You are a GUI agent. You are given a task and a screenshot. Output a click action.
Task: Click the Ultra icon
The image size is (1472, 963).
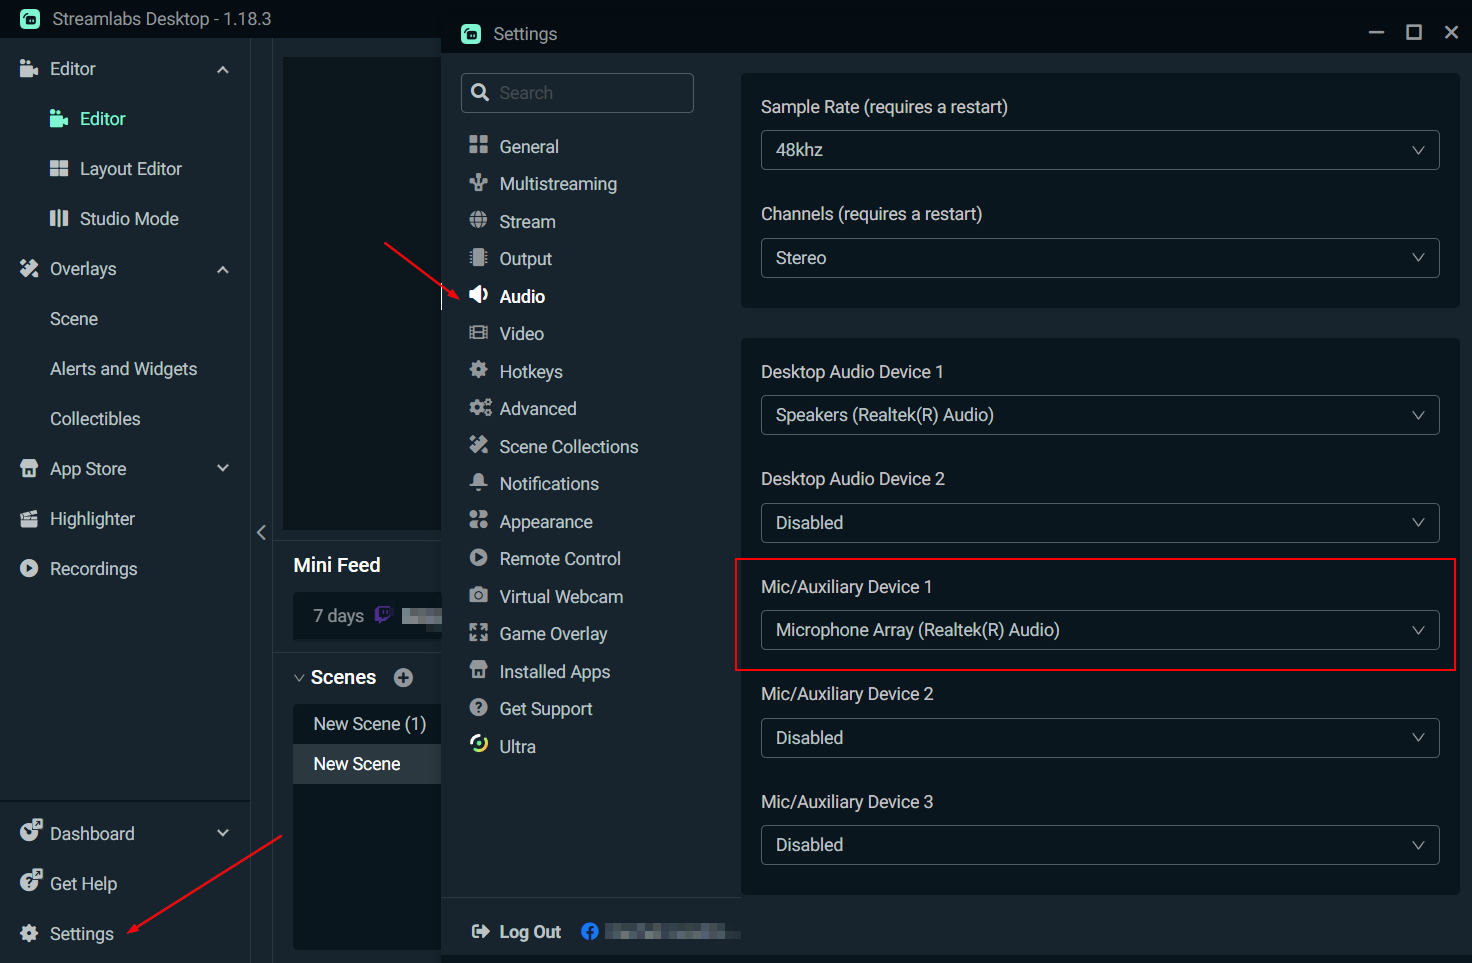pyautogui.click(x=479, y=745)
